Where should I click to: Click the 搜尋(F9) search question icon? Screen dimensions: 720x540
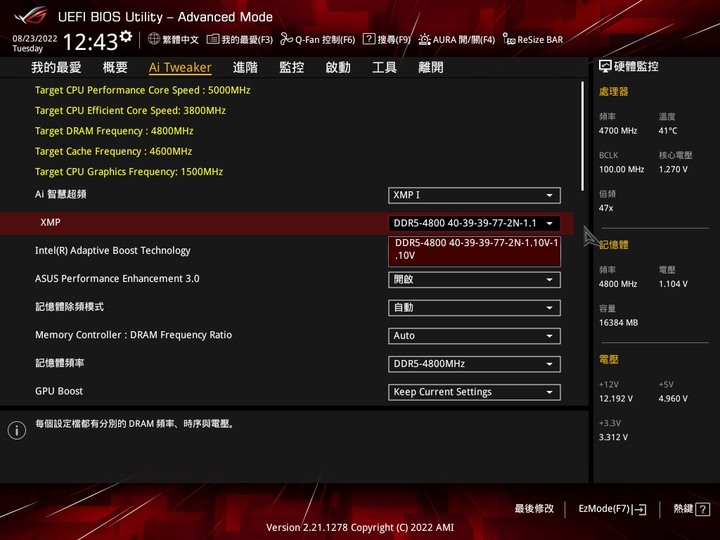click(x=369, y=39)
